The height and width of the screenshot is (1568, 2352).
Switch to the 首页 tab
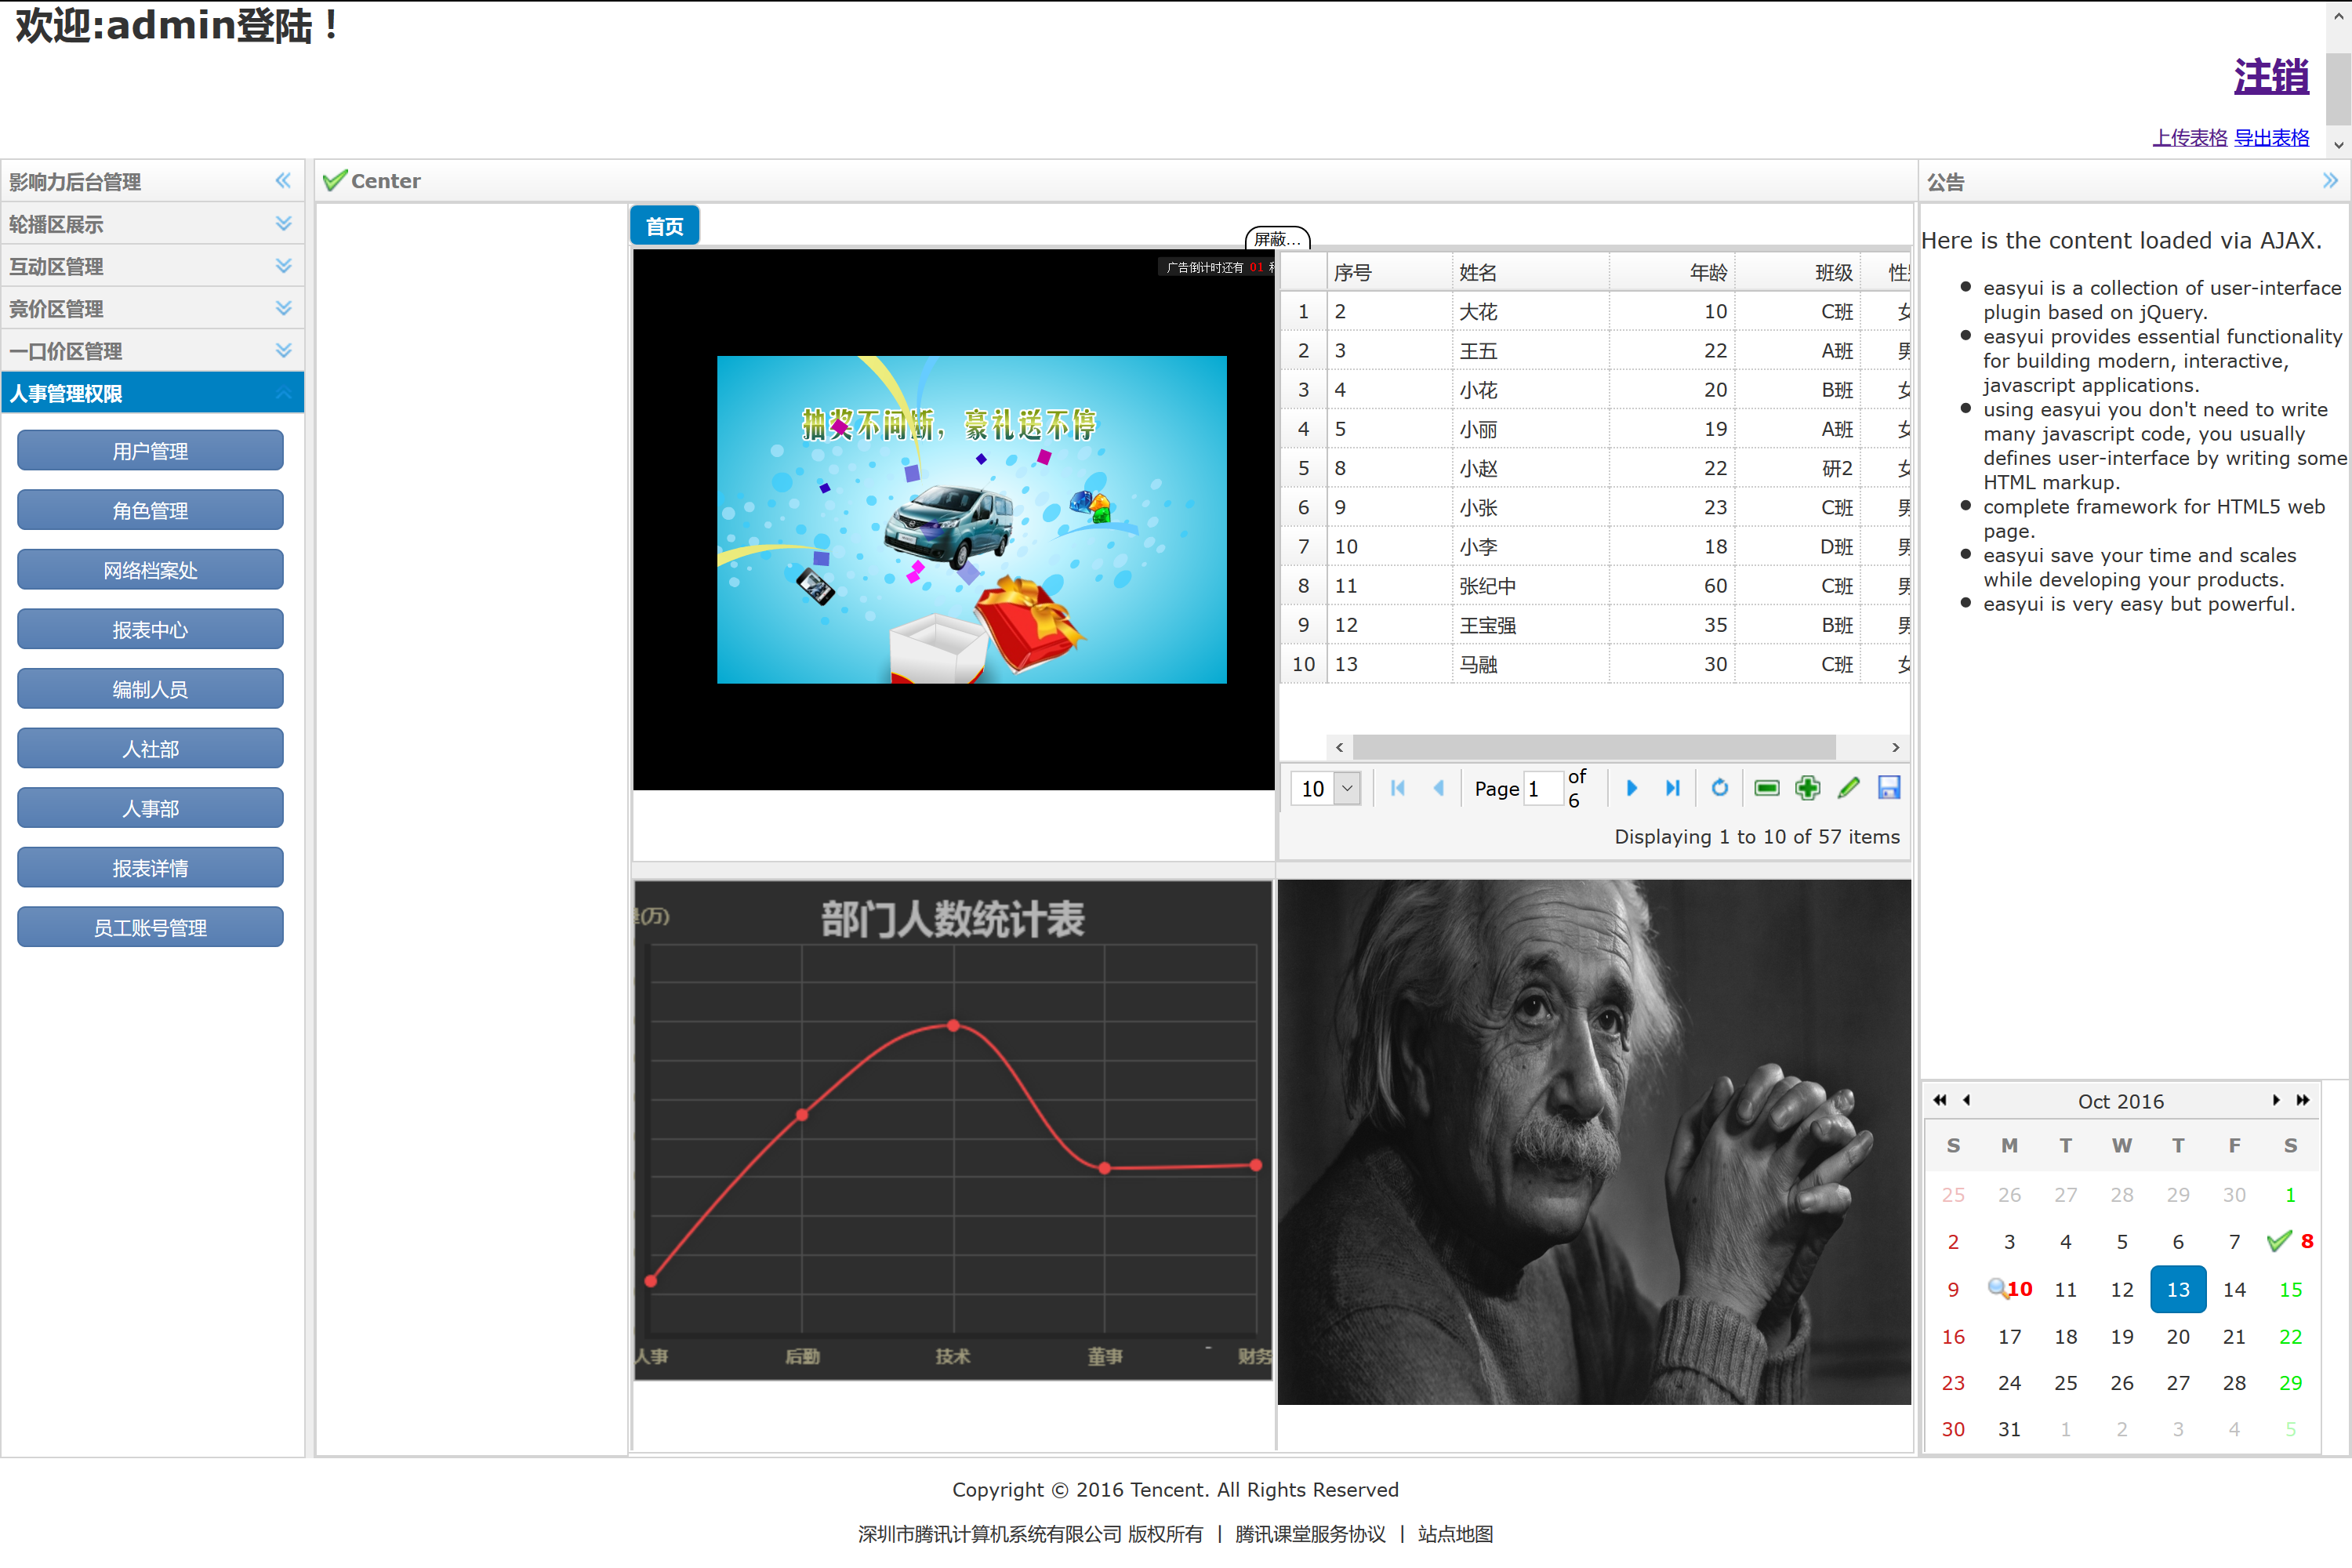point(664,226)
